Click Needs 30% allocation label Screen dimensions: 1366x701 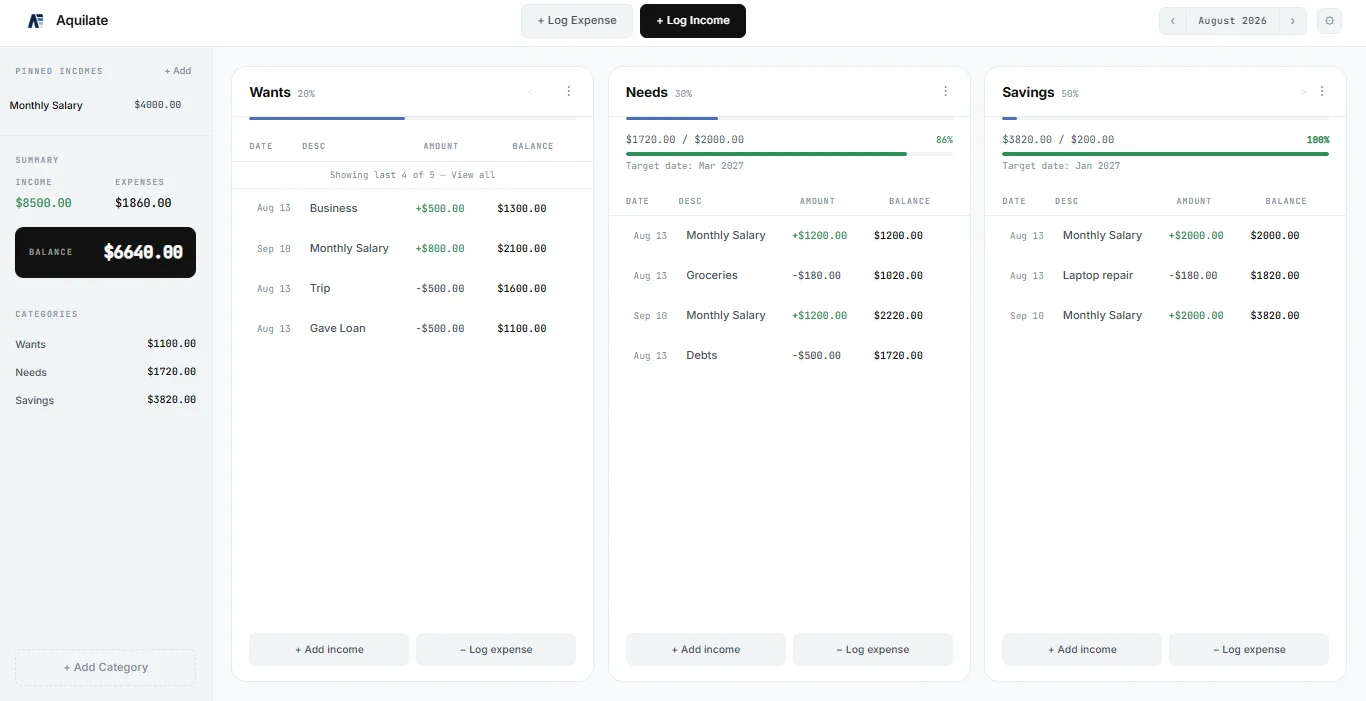[683, 94]
